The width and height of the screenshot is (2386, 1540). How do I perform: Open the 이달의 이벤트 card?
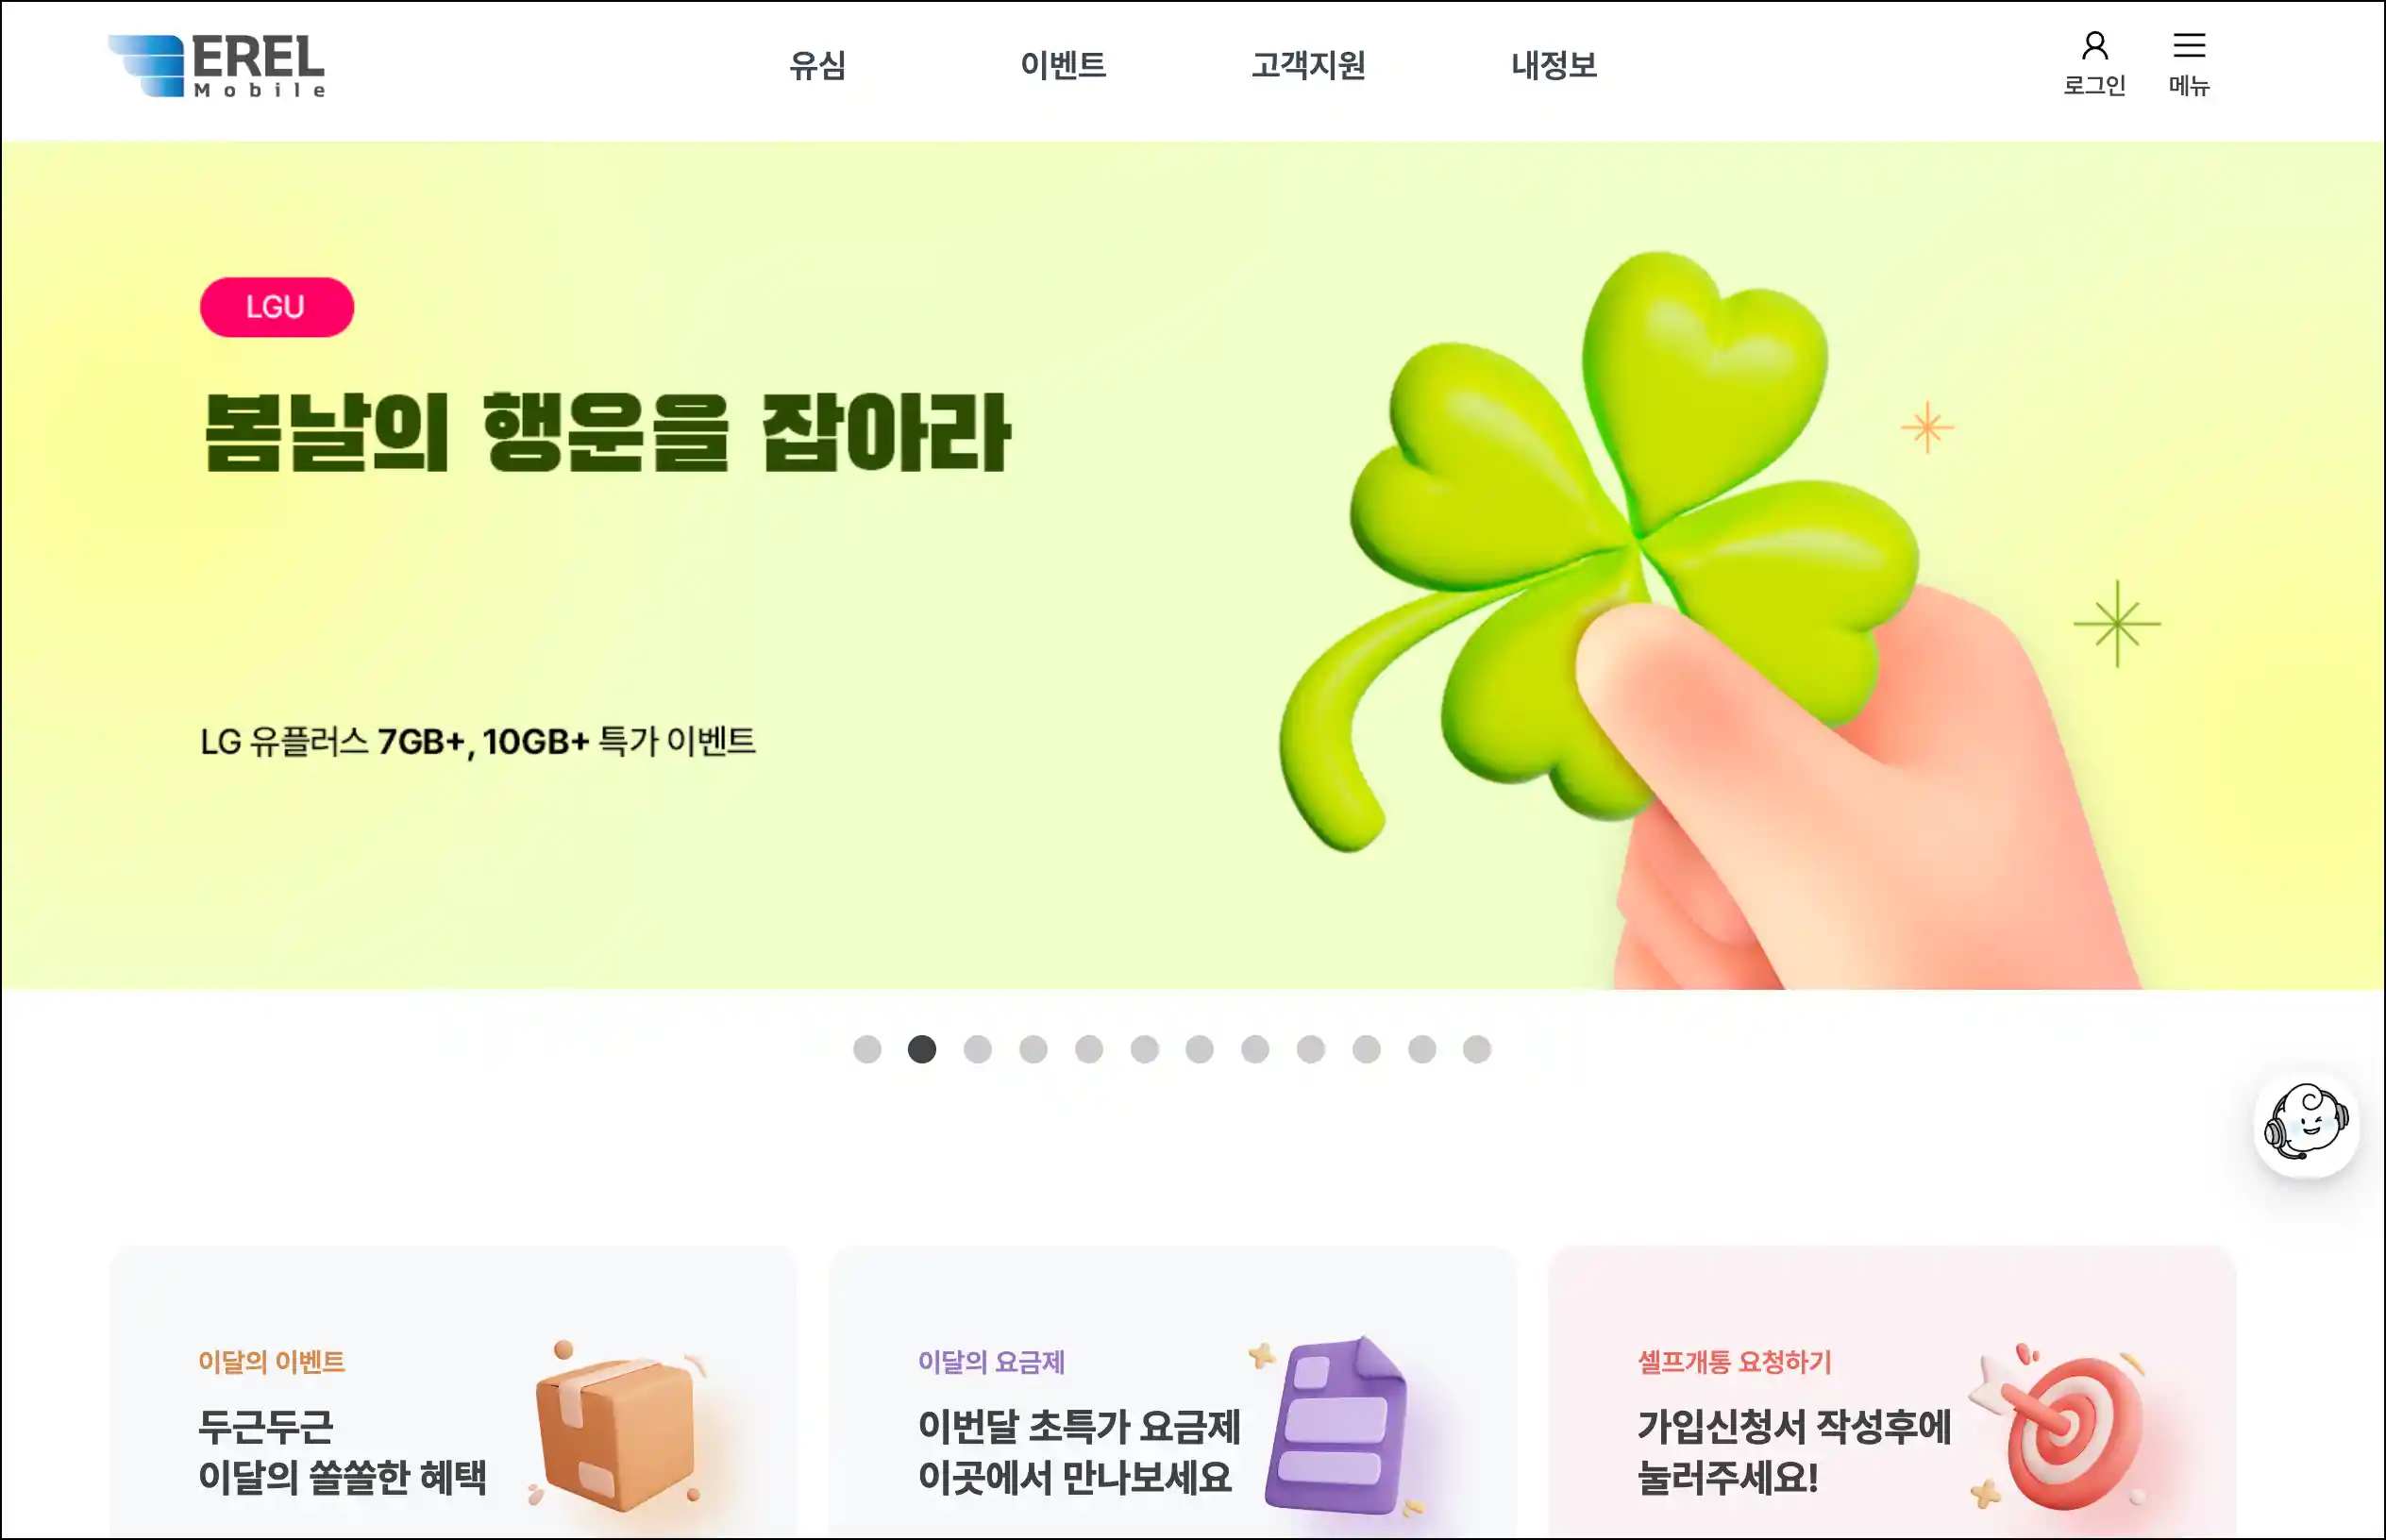(x=453, y=1392)
